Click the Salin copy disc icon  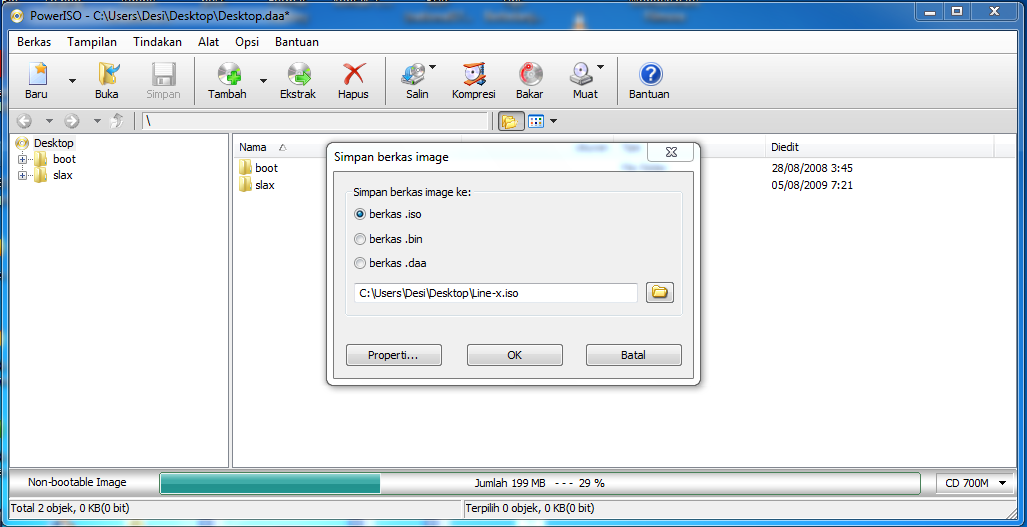[413, 75]
